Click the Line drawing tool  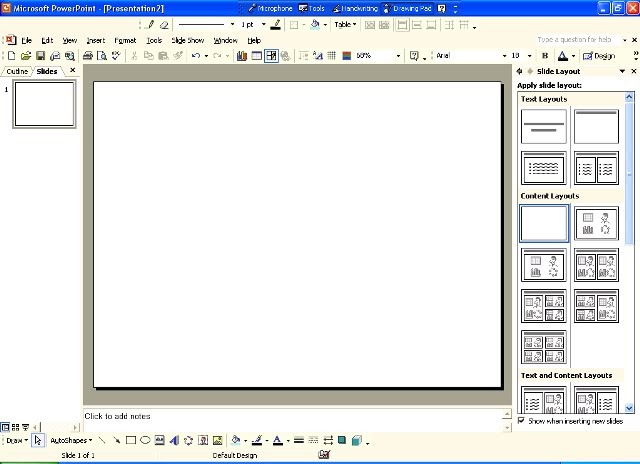(102, 440)
